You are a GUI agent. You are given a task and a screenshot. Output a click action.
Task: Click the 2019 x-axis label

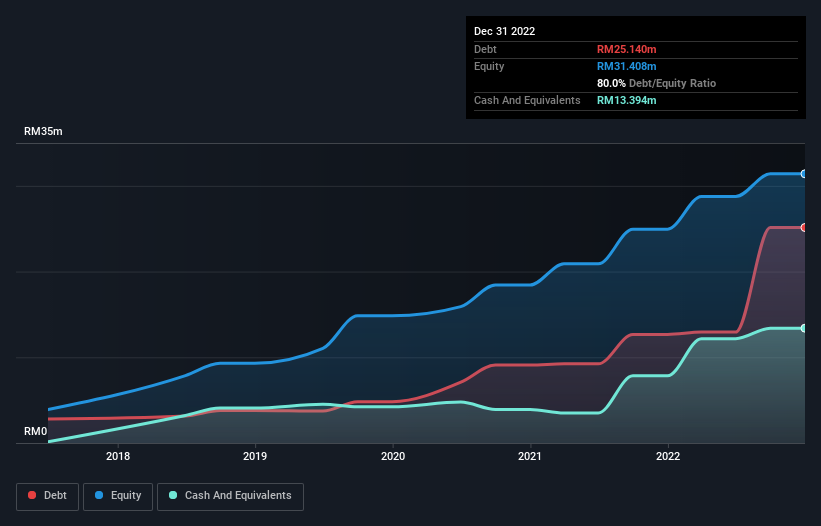pos(255,456)
